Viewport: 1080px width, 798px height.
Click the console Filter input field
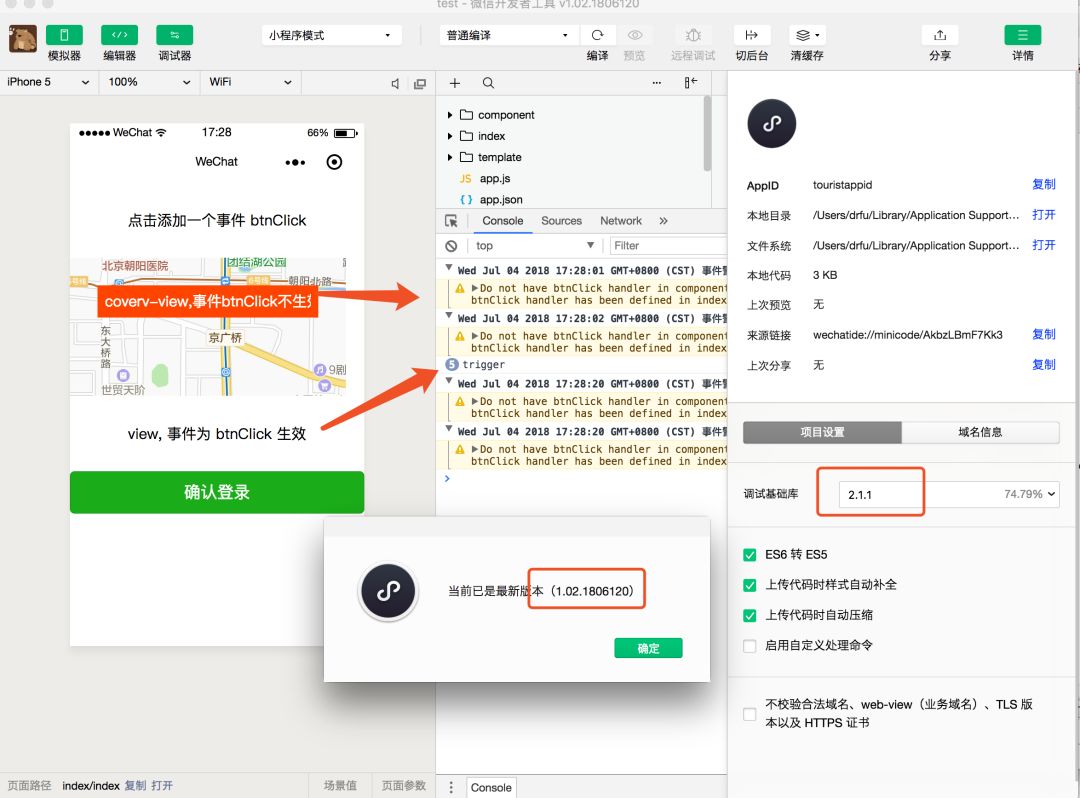668,246
